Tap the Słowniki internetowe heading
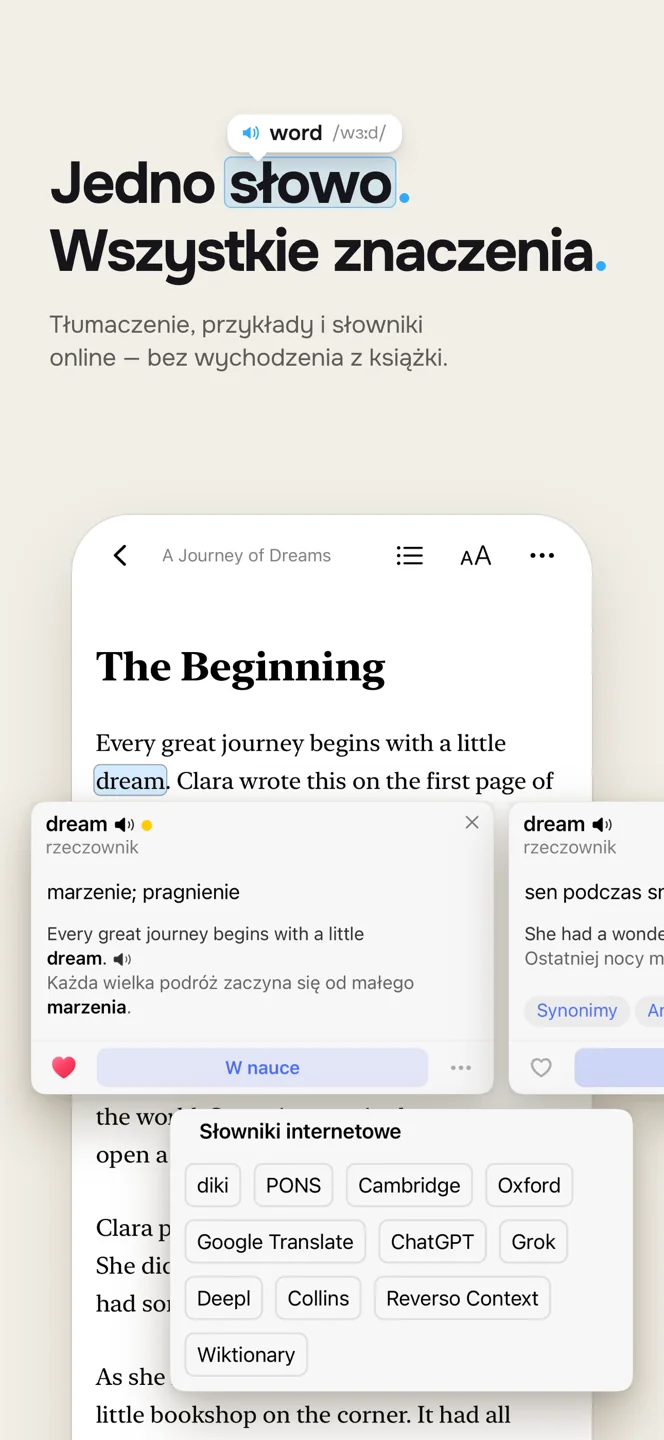 300,1132
